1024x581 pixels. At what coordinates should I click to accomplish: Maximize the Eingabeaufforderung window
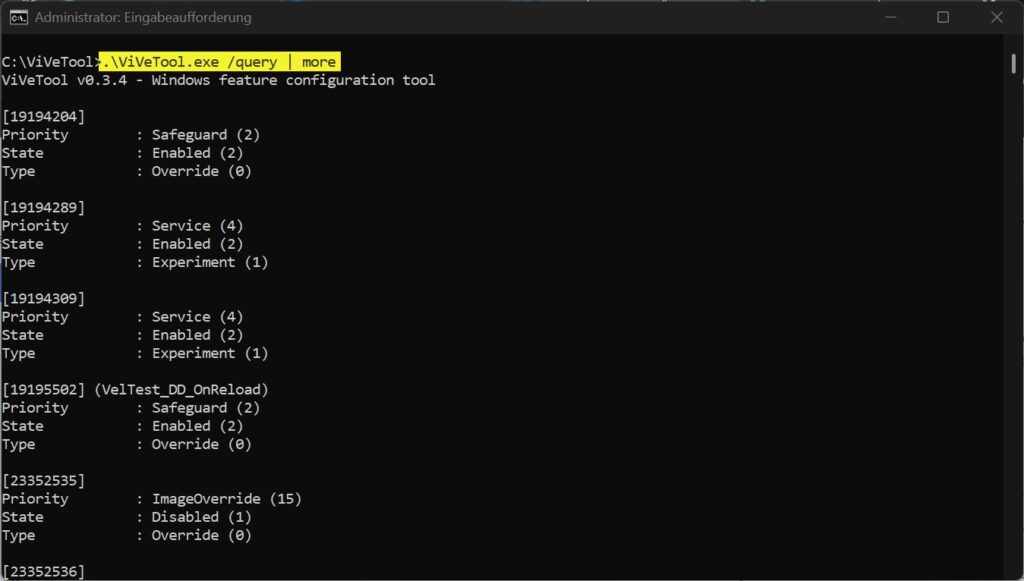[x=943, y=18]
